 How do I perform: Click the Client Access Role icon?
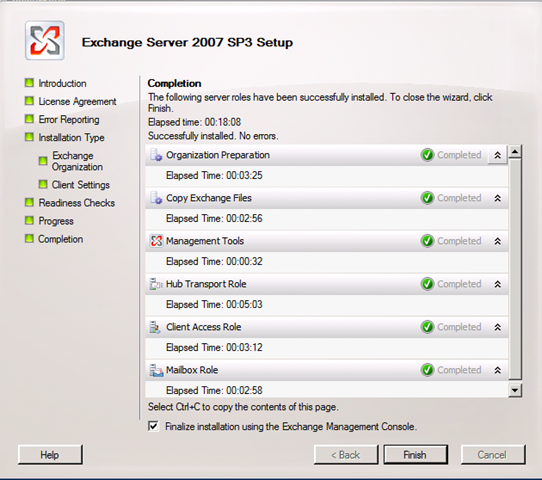(155, 327)
